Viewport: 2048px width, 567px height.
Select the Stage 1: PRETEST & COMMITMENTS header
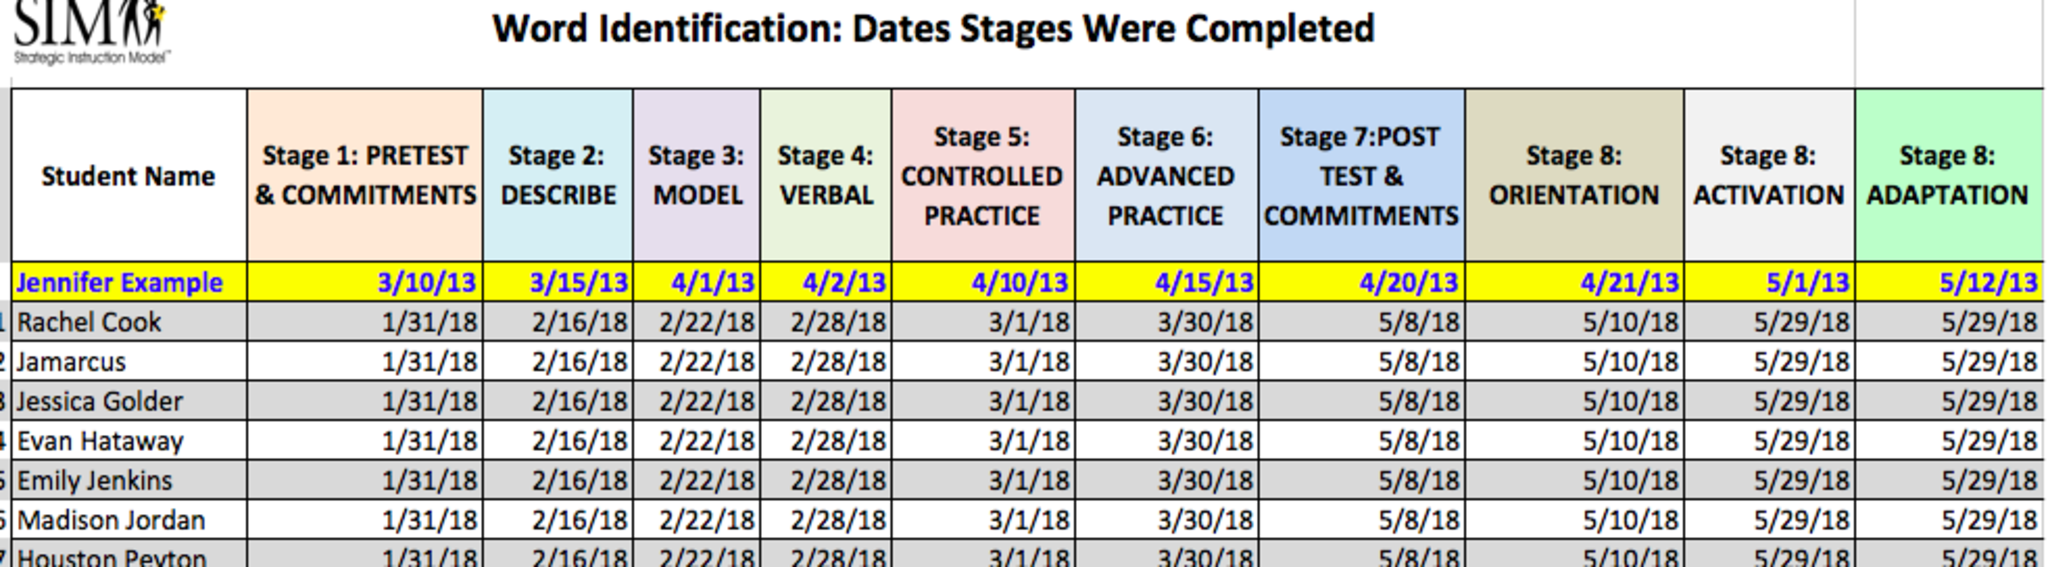pyautogui.click(x=365, y=175)
